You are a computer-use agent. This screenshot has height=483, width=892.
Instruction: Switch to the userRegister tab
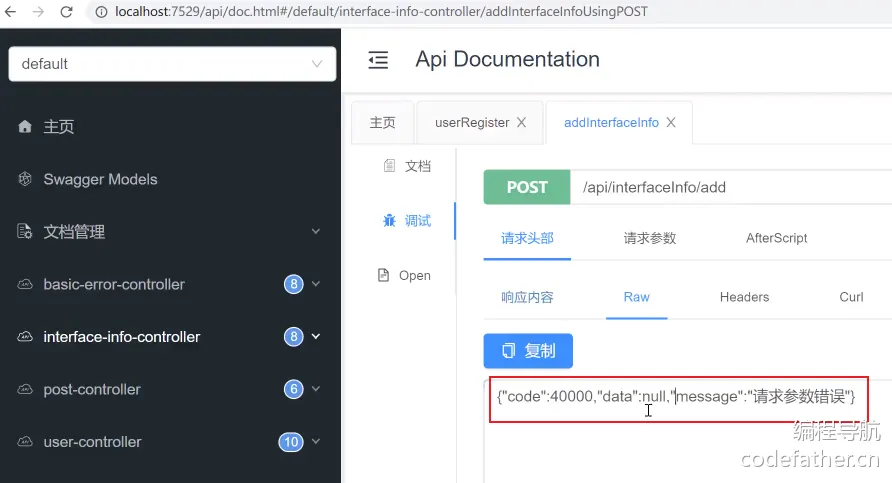pyautogui.click(x=472, y=122)
